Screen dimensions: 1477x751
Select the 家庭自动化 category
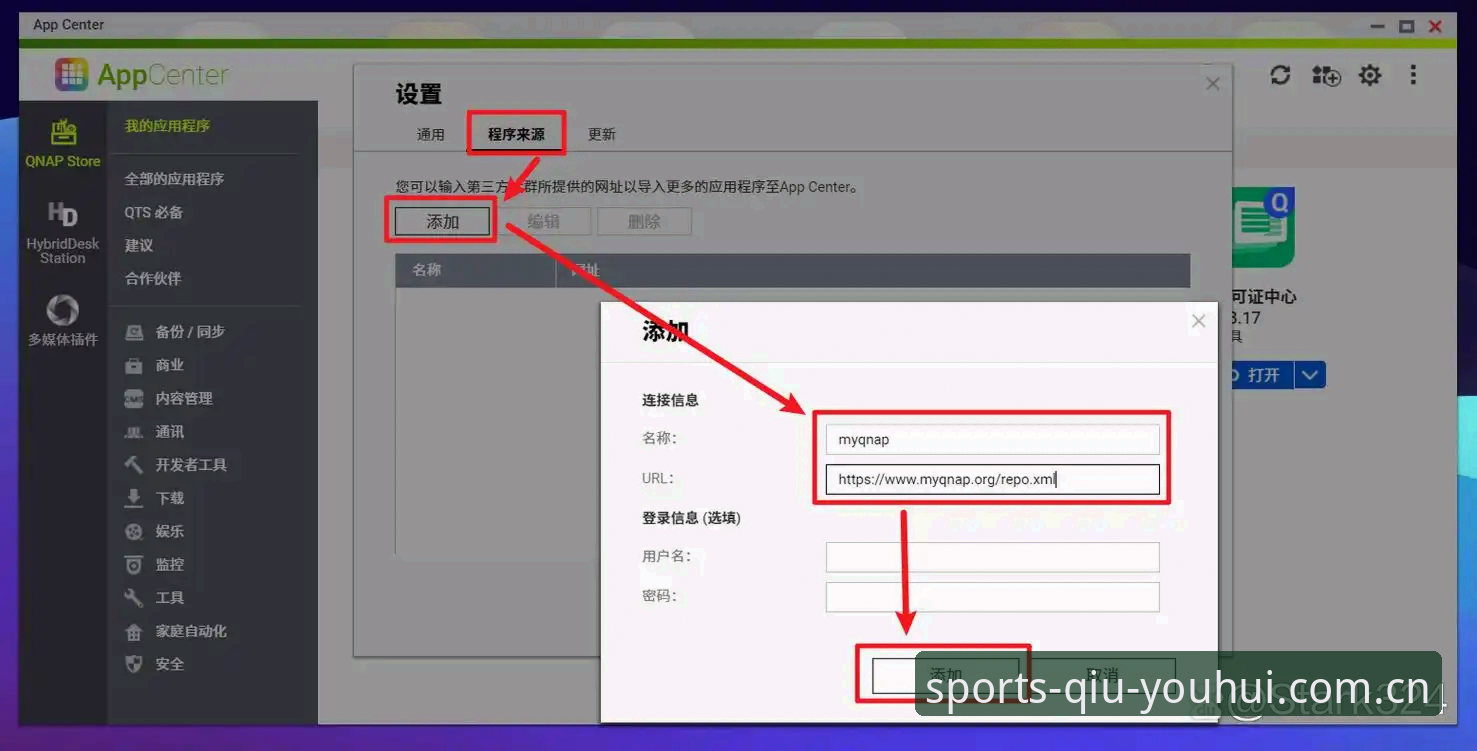pyautogui.click(x=176, y=631)
